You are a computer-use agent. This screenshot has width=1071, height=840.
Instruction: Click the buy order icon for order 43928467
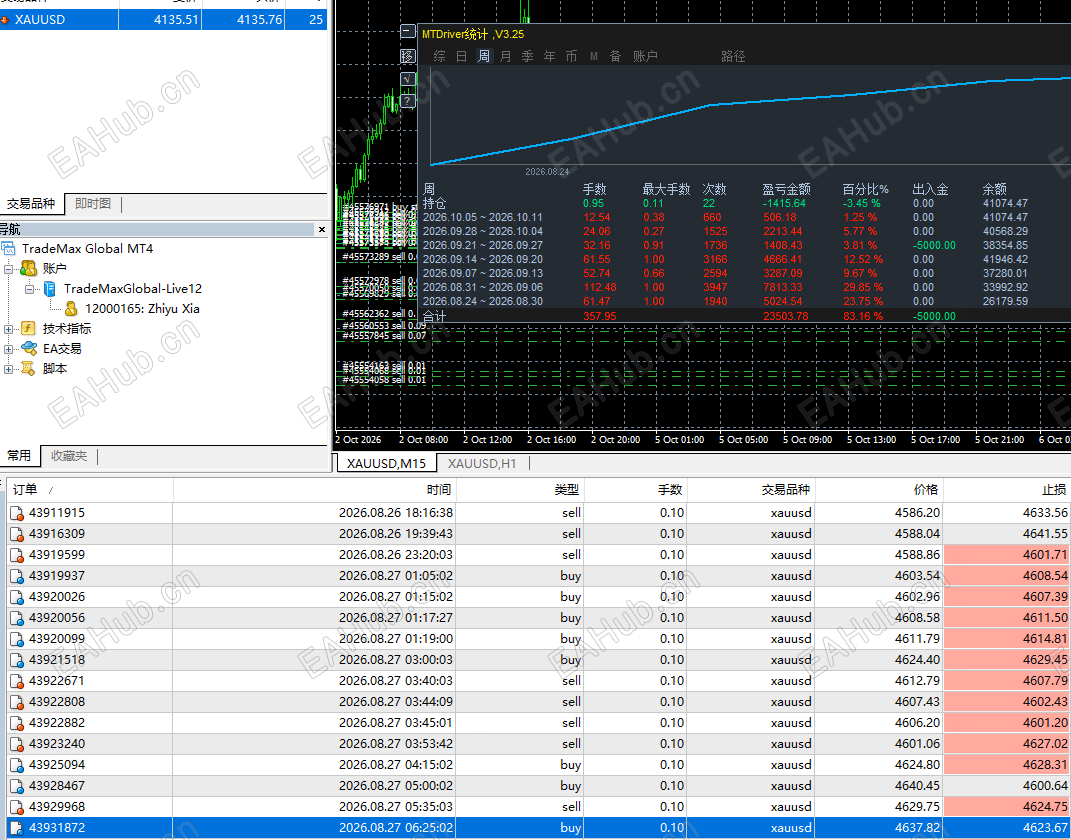click(17, 787)
